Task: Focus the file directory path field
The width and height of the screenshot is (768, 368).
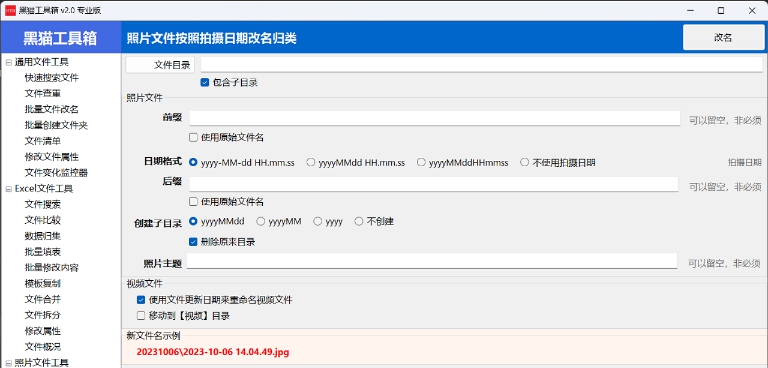Action: pyautogui.click(x=481, y=65)
